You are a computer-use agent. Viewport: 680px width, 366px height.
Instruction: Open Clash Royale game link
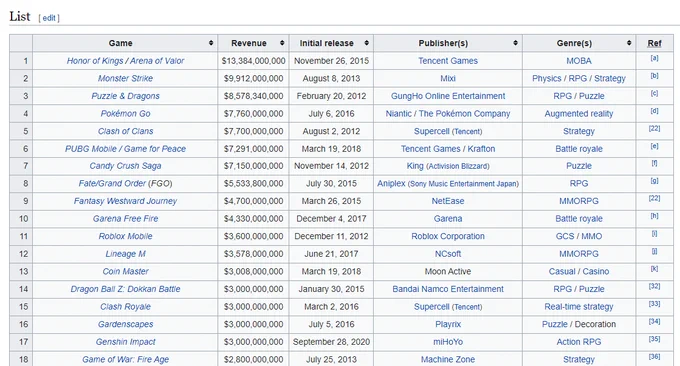click(125, 307)
